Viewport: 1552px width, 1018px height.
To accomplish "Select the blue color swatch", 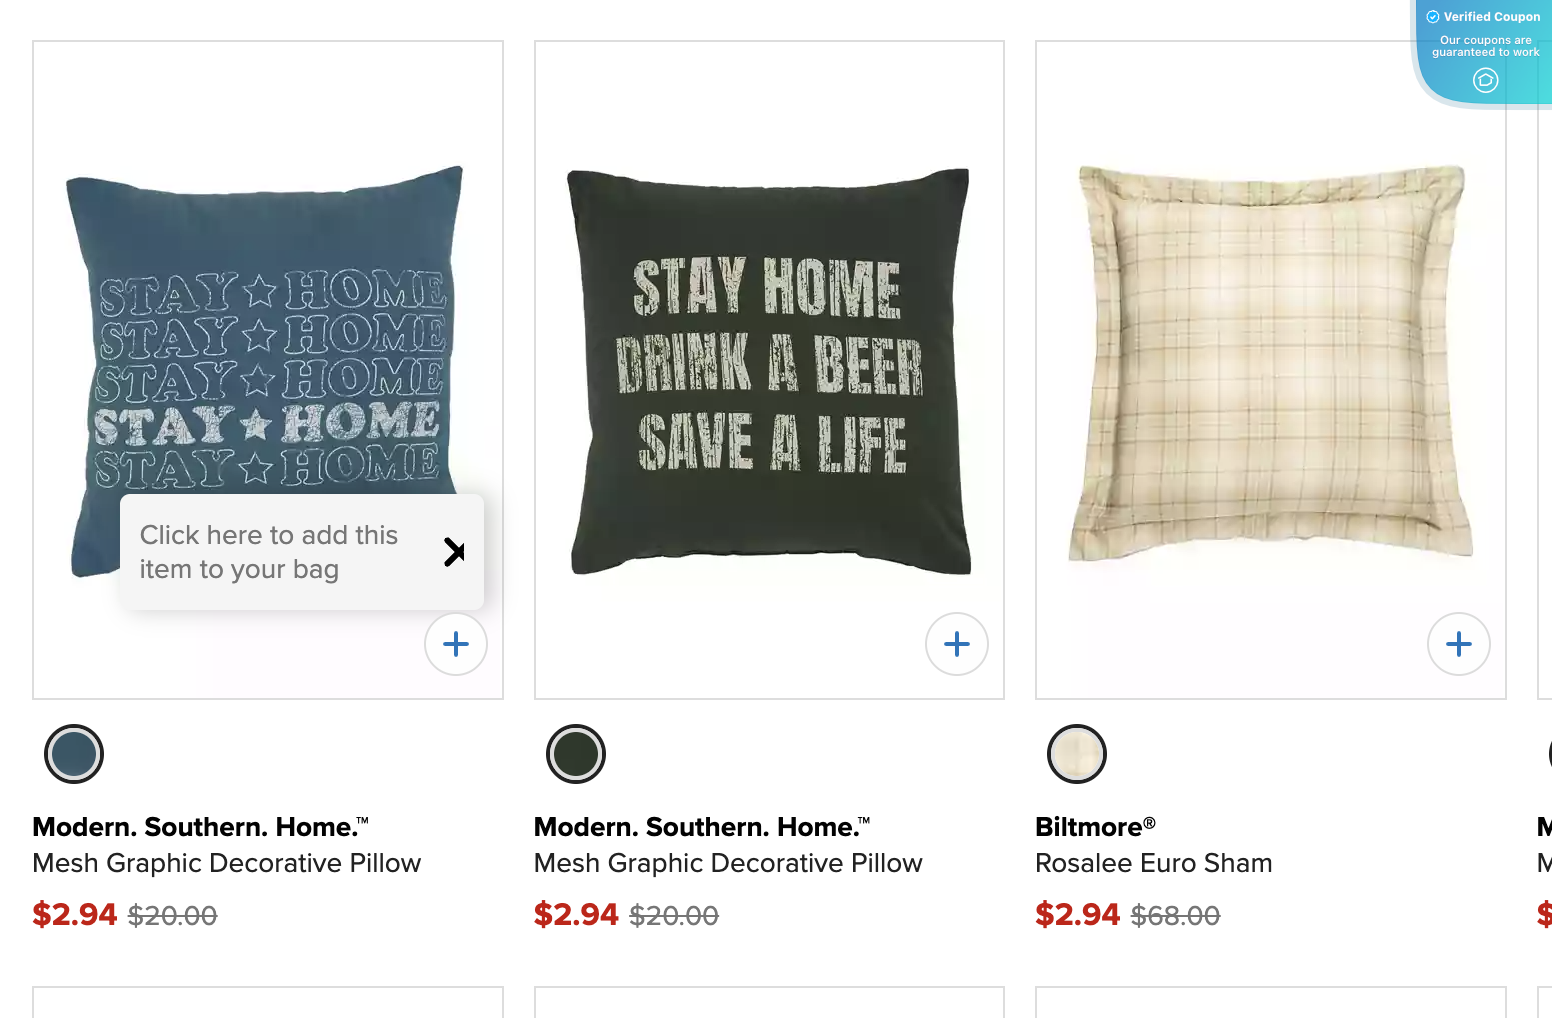I will pyautogui.click(x=74, y=754).
